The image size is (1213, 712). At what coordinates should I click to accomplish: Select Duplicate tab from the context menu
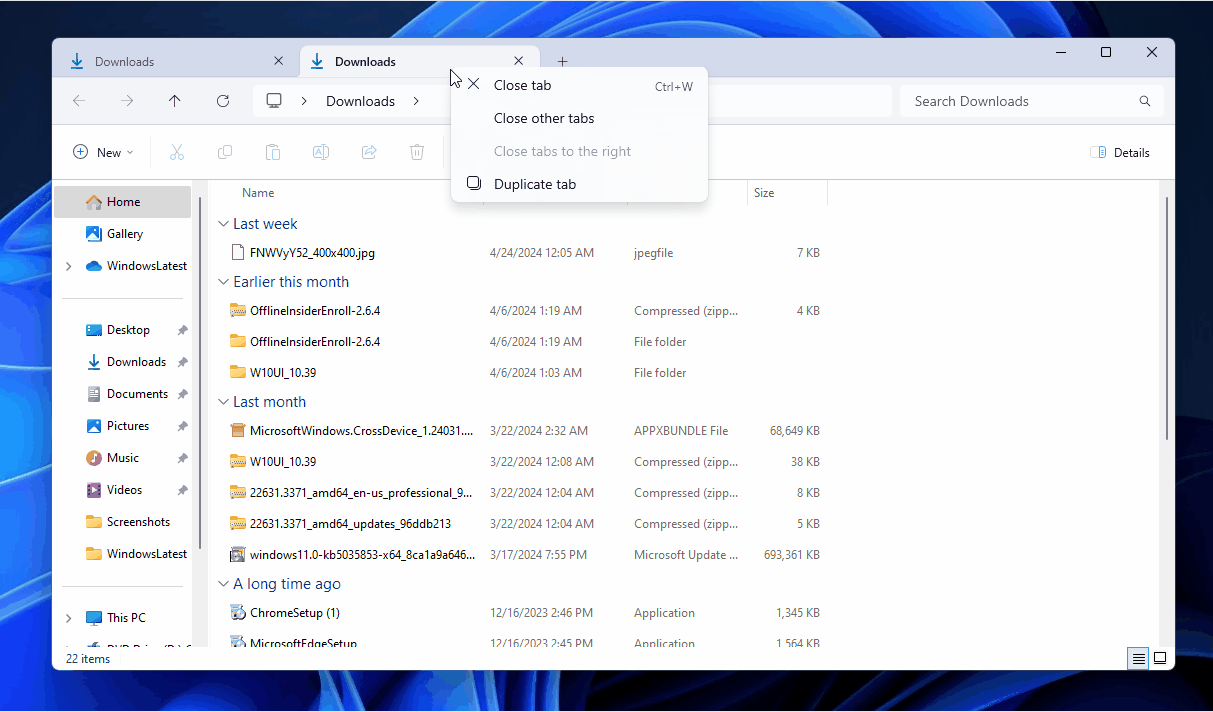(x=535, y=184)
